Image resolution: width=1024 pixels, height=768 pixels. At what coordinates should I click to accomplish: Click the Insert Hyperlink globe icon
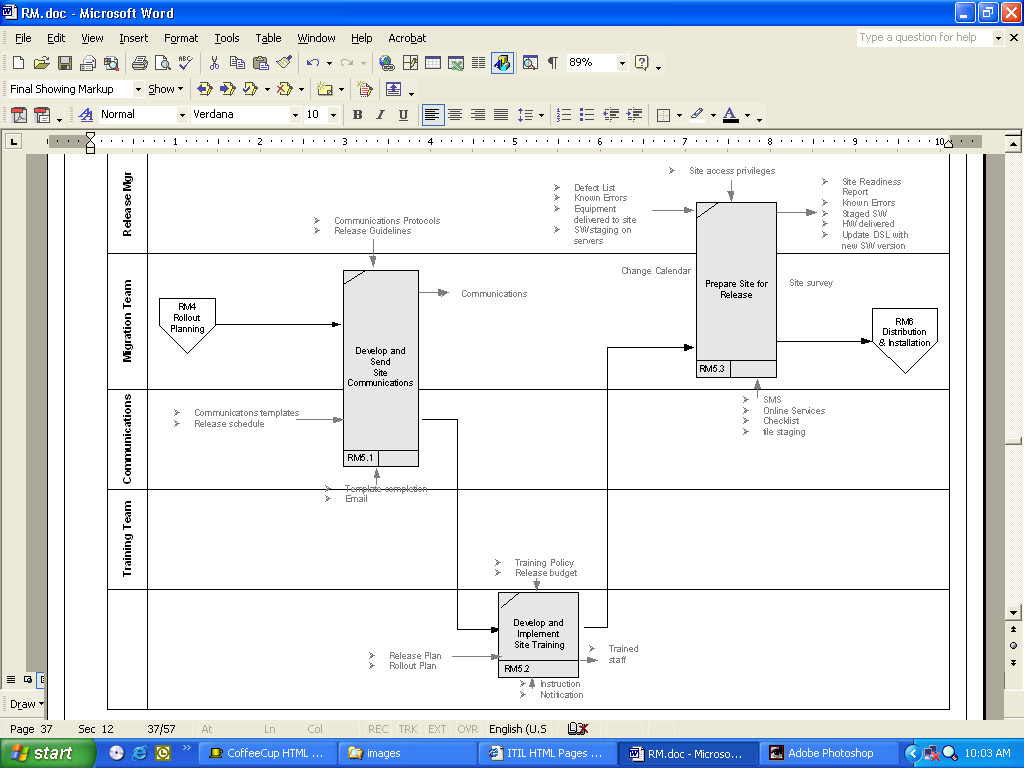[x=386, y=63]
